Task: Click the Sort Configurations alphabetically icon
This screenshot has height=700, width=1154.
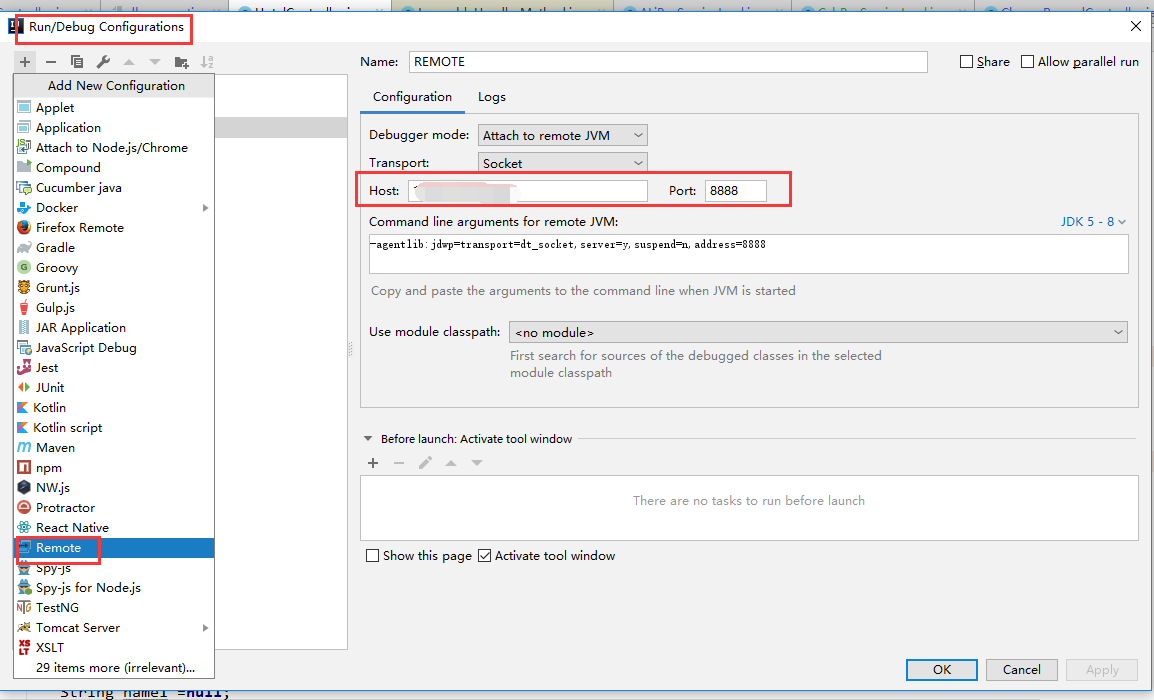Action: click(208, 62)
